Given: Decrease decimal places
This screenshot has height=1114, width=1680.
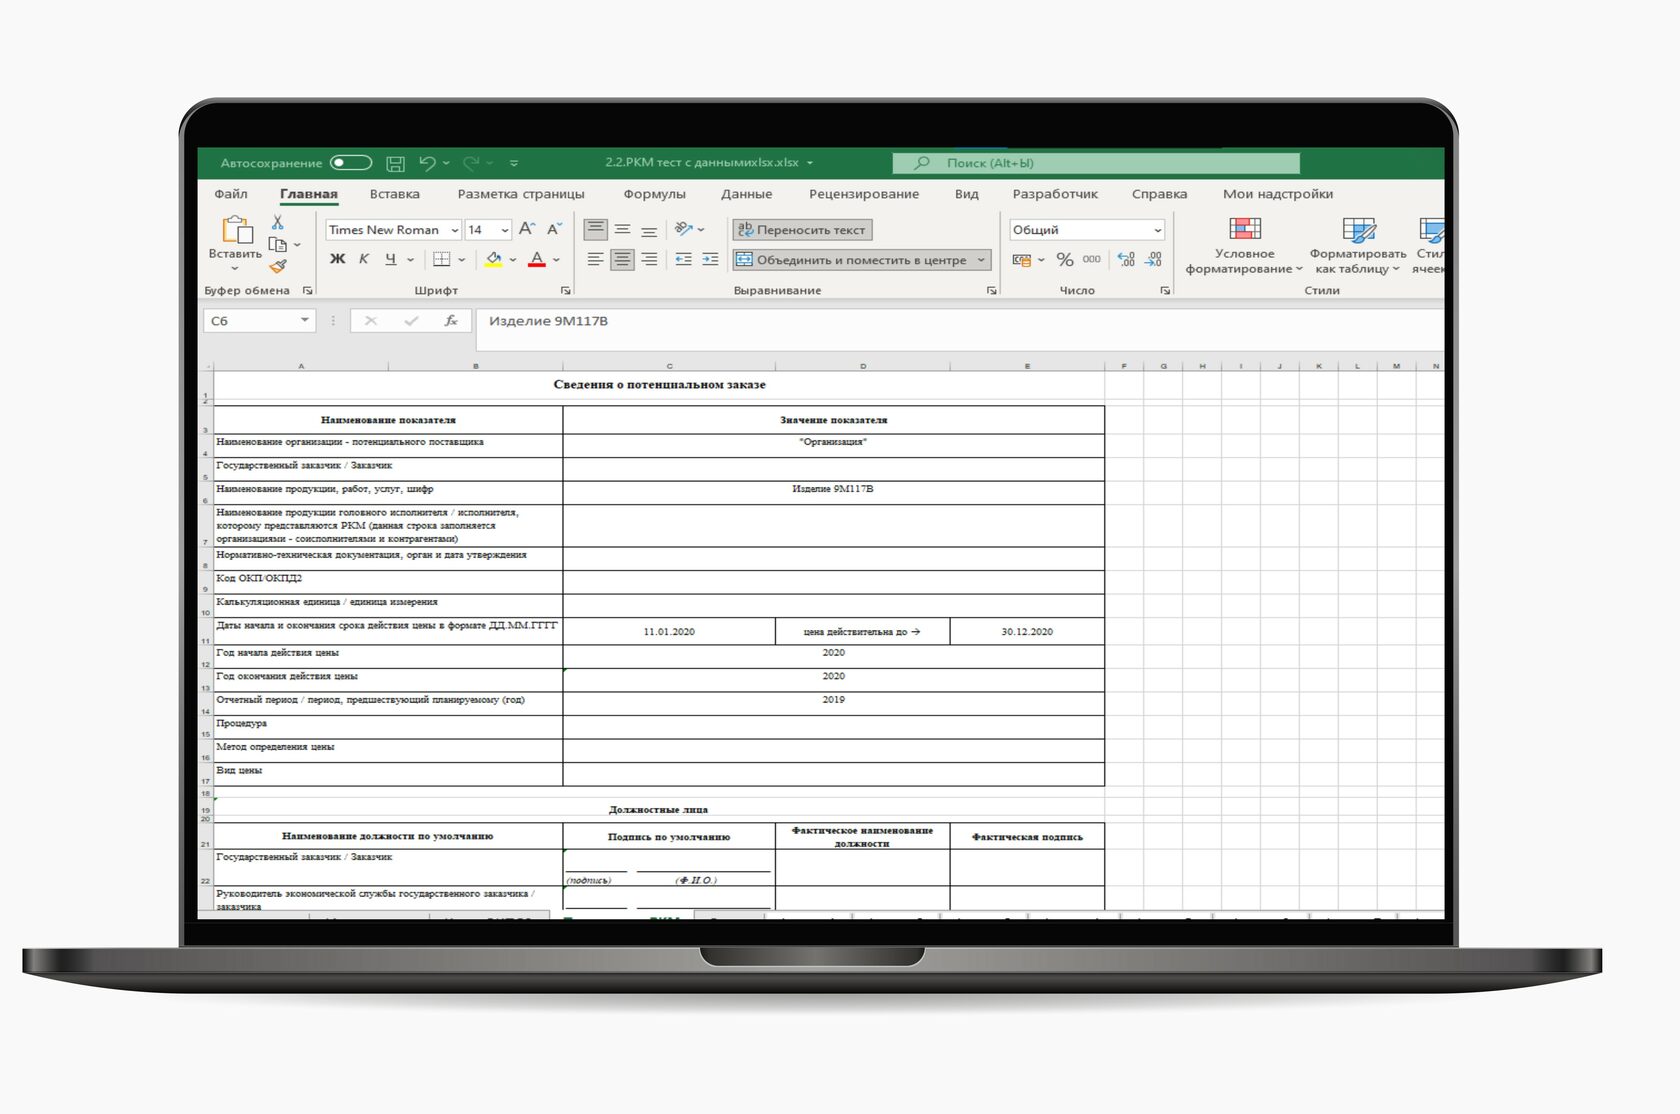Looking at the screenshot, I should [x=1153, y=259].
